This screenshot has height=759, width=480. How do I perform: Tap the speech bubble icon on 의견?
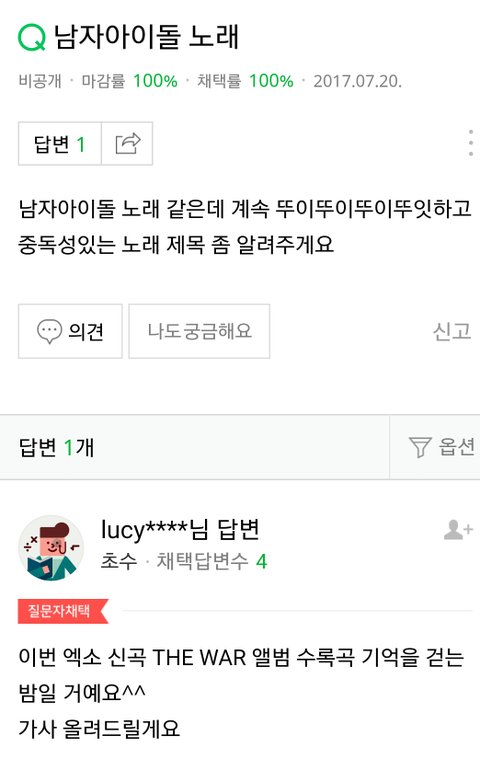[49, 332]
